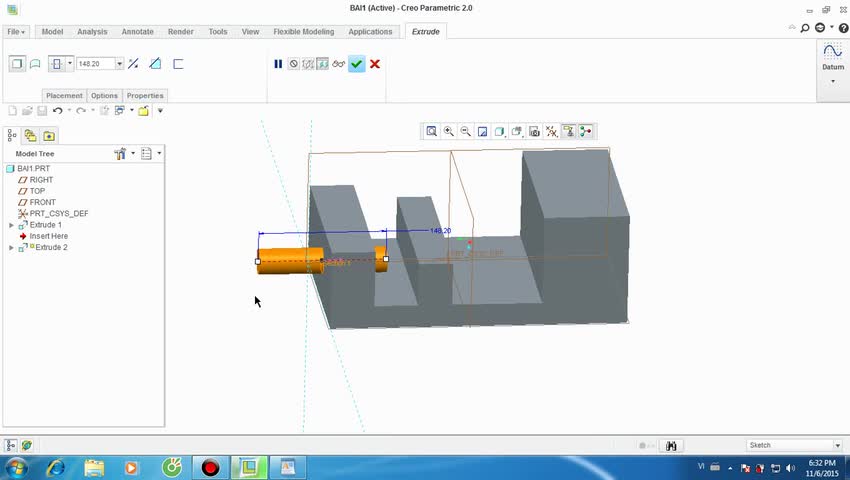
Task: Open the Datum Display Filters icon
Action: pyautogui.click(x=551, y=131)
